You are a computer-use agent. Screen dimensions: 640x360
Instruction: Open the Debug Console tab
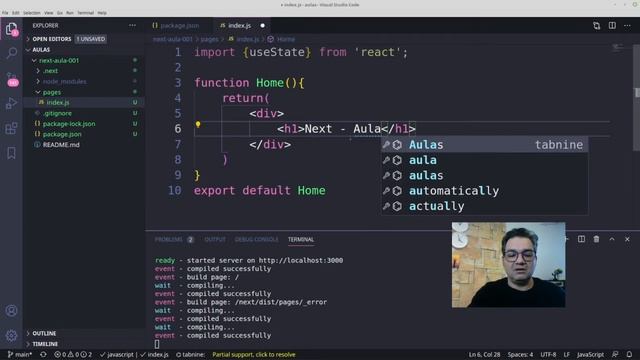(x=256, y=240)
